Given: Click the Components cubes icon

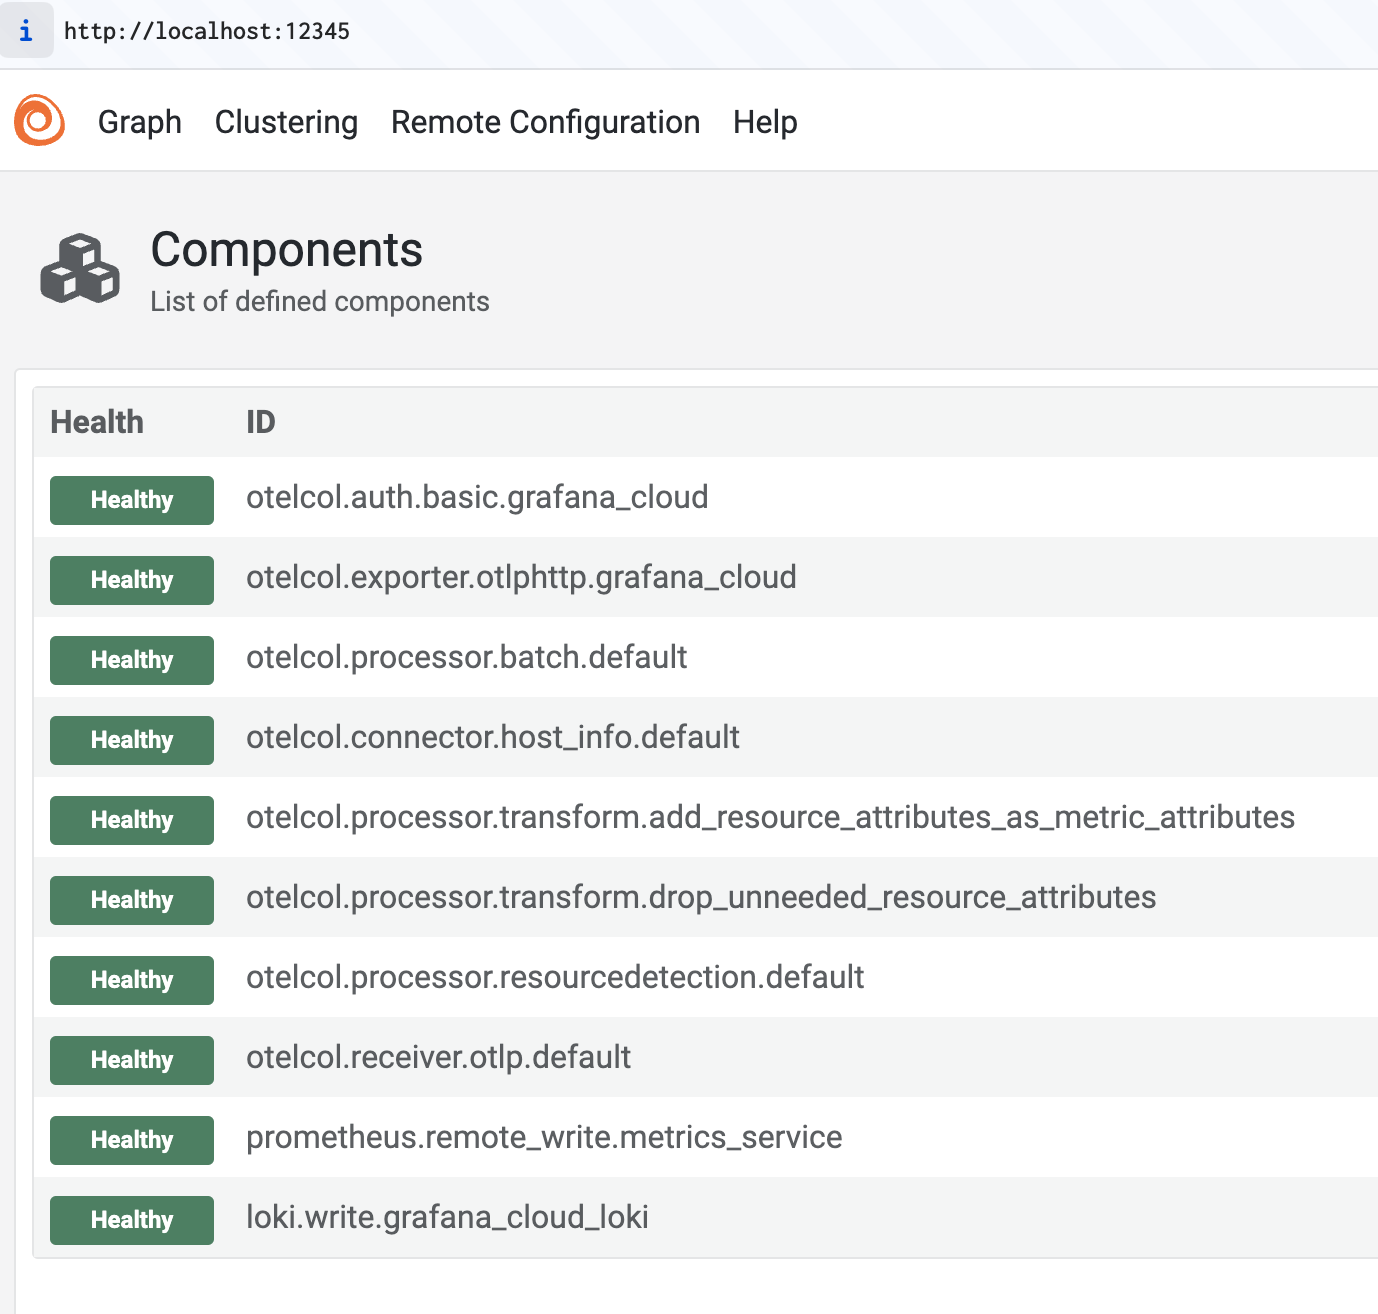Looking at the screenshot, I should [80, 269].
